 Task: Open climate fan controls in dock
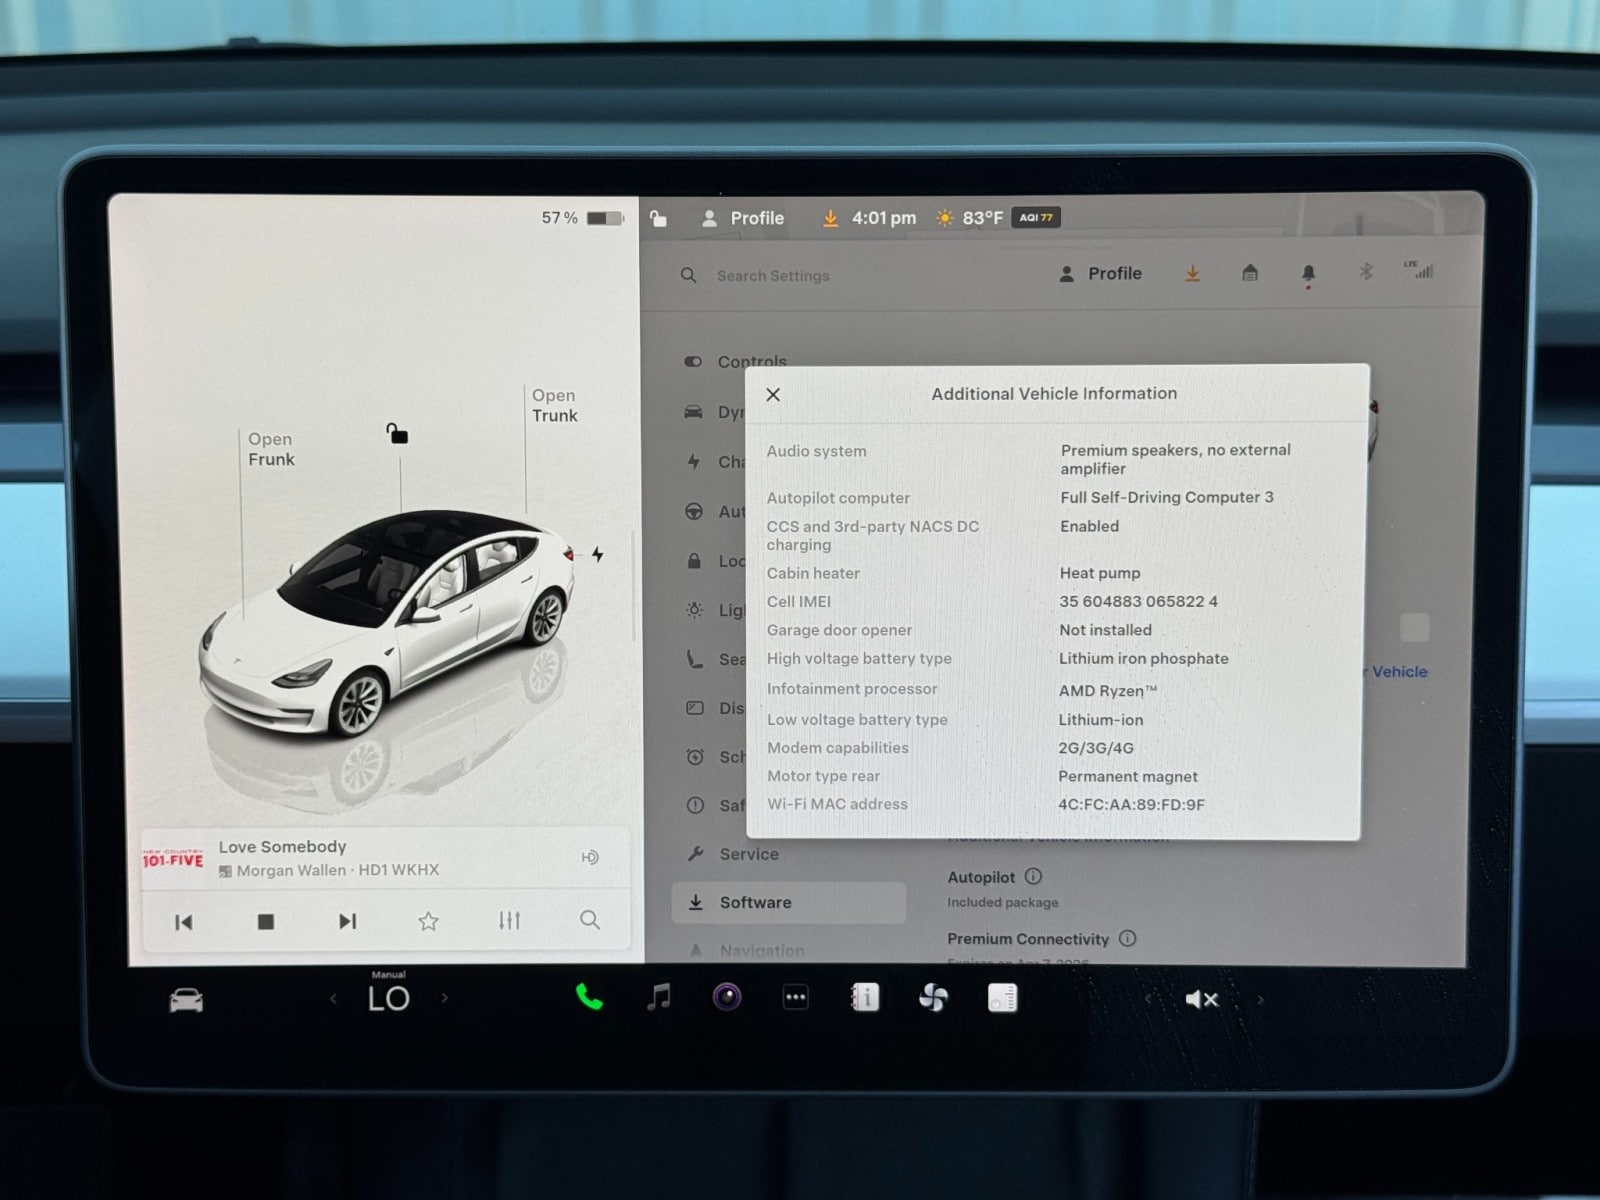pos(933,997)
